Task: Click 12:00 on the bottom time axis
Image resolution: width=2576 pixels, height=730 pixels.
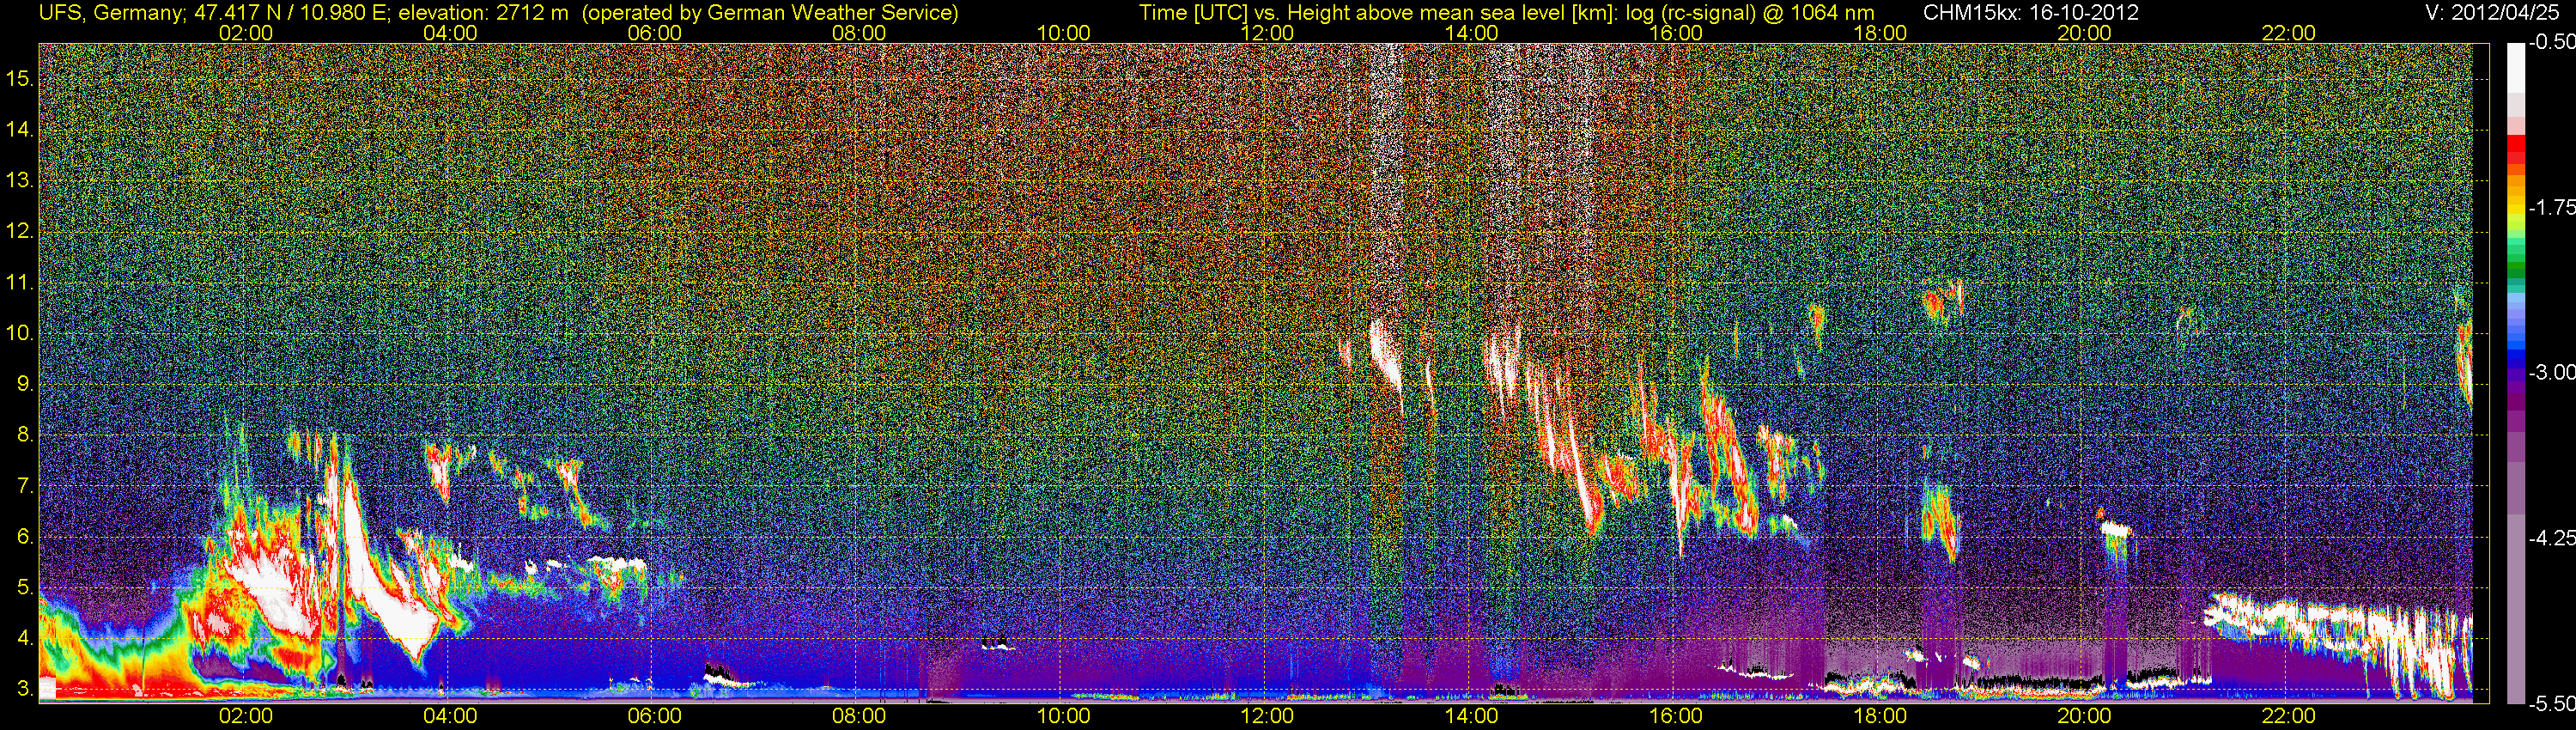Action: click(x=1267, y=716)
